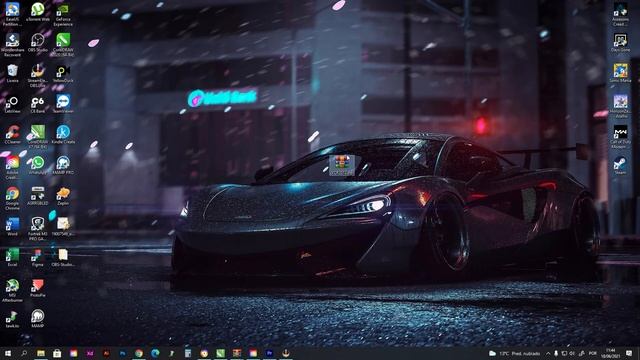Screen dimensions: 640x360
Task: Open taskbar search magnifier
Action: tap(24, 353)
